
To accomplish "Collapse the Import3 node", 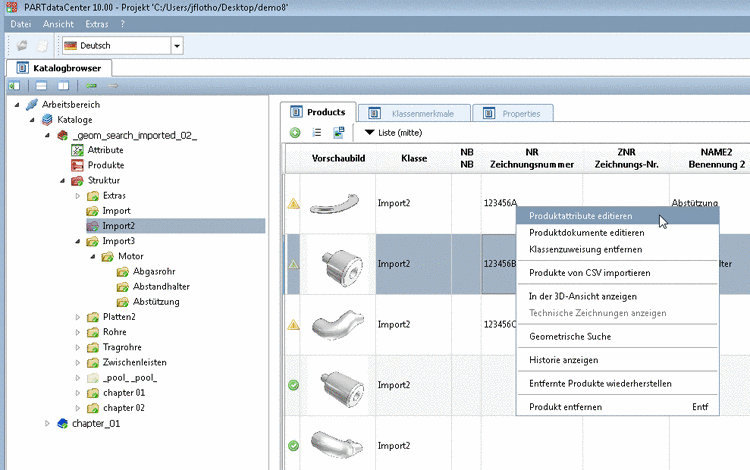I will (x=77, y=241).
